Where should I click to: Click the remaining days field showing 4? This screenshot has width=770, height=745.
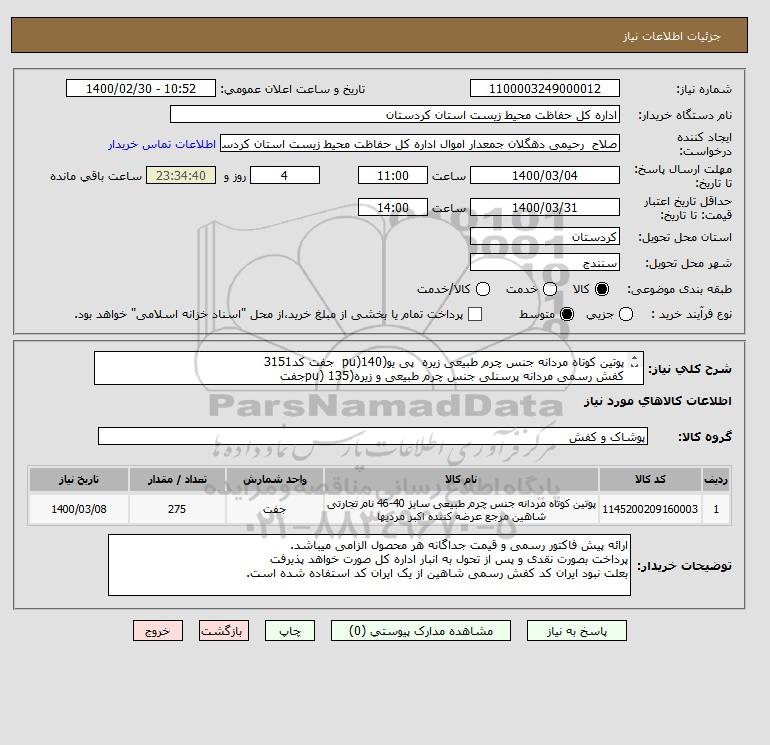coord(285,175)
